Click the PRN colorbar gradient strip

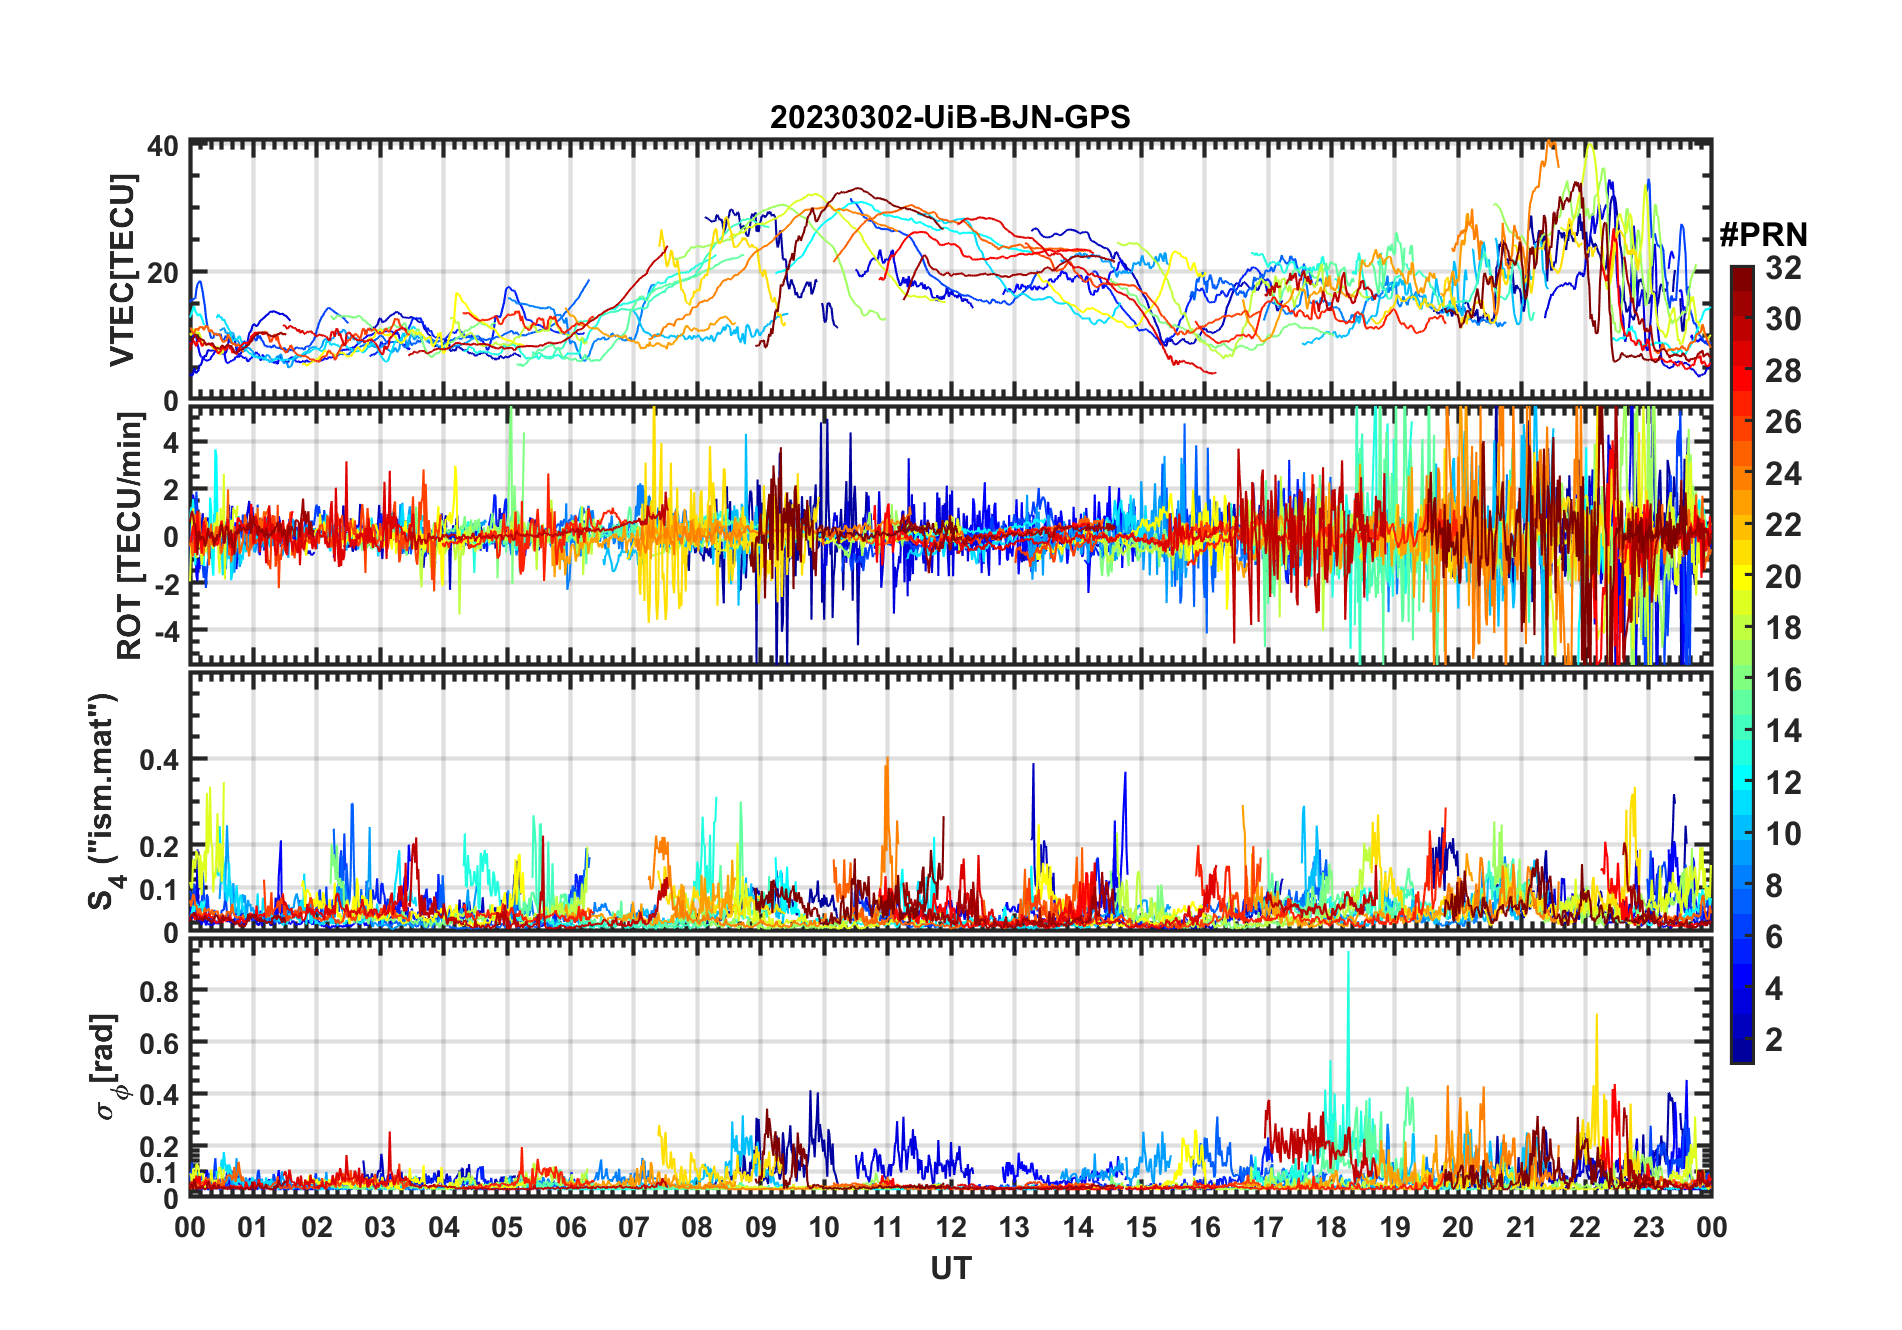[x=1742, y=664]
